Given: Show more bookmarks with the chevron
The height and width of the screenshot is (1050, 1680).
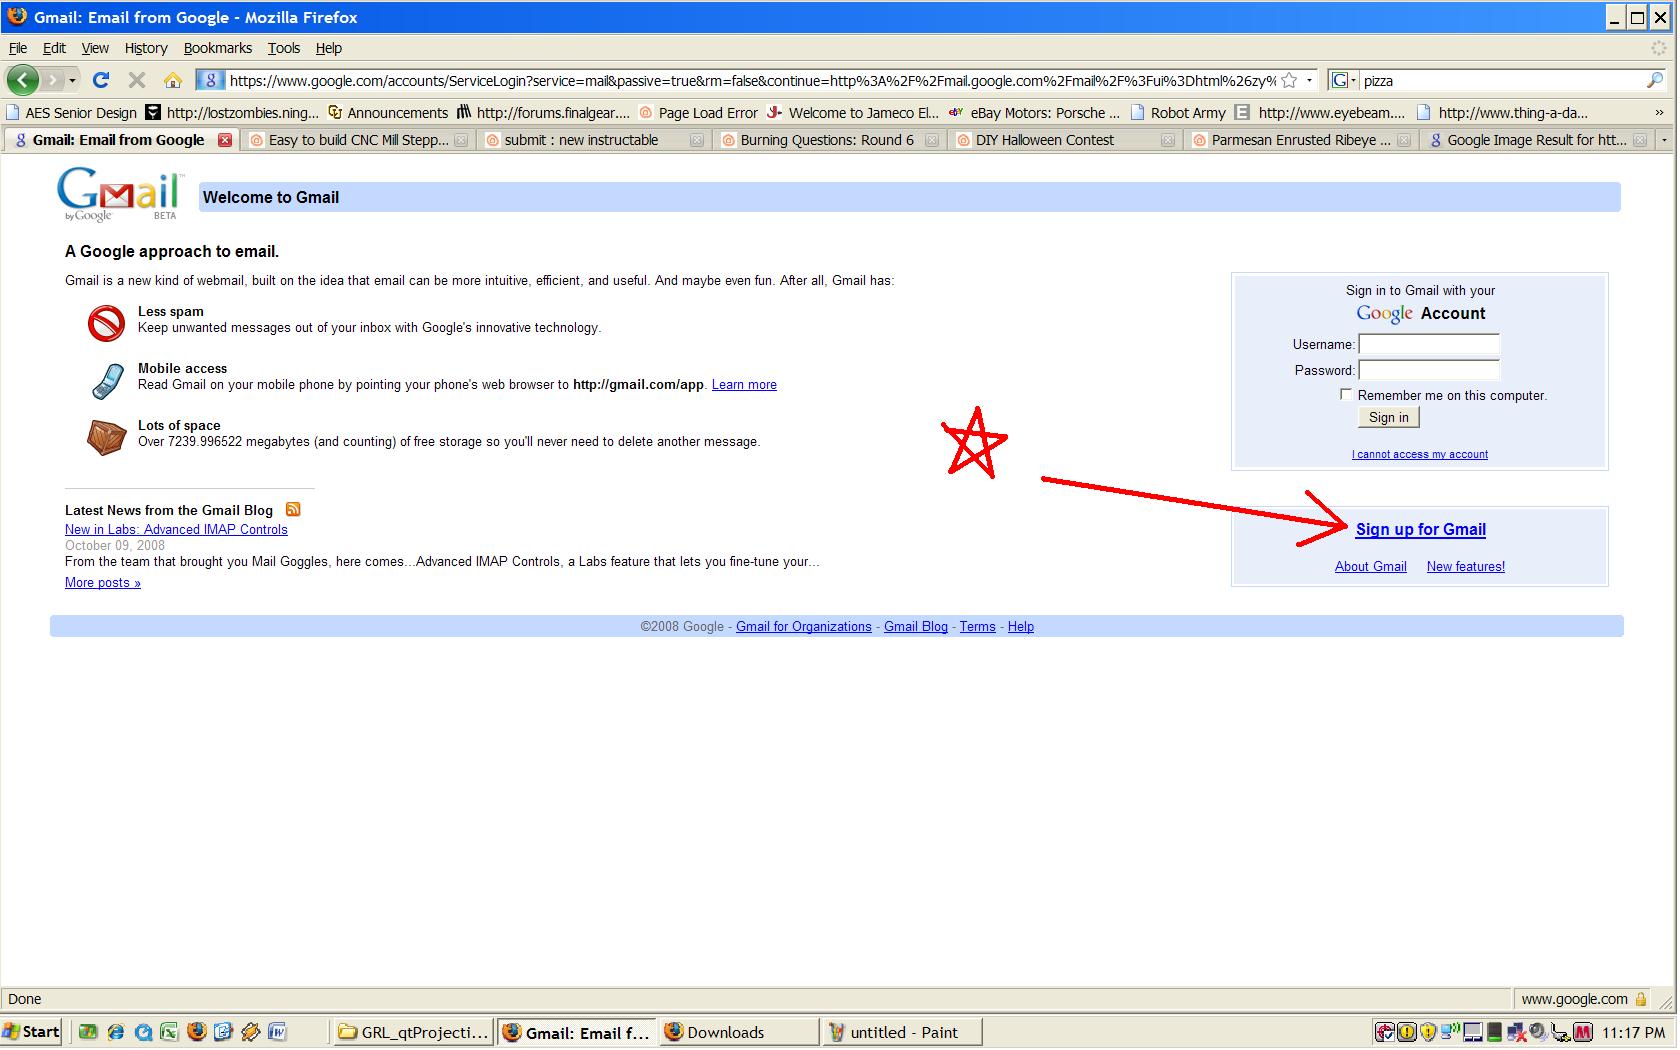Looking at the screenshot, I should [x=1659, y=113].
